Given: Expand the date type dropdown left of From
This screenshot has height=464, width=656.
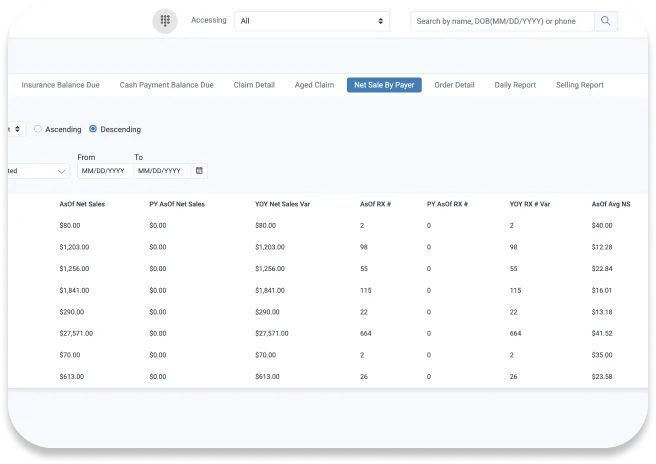Looking at the screenshot, I should [x=38, y=171].
